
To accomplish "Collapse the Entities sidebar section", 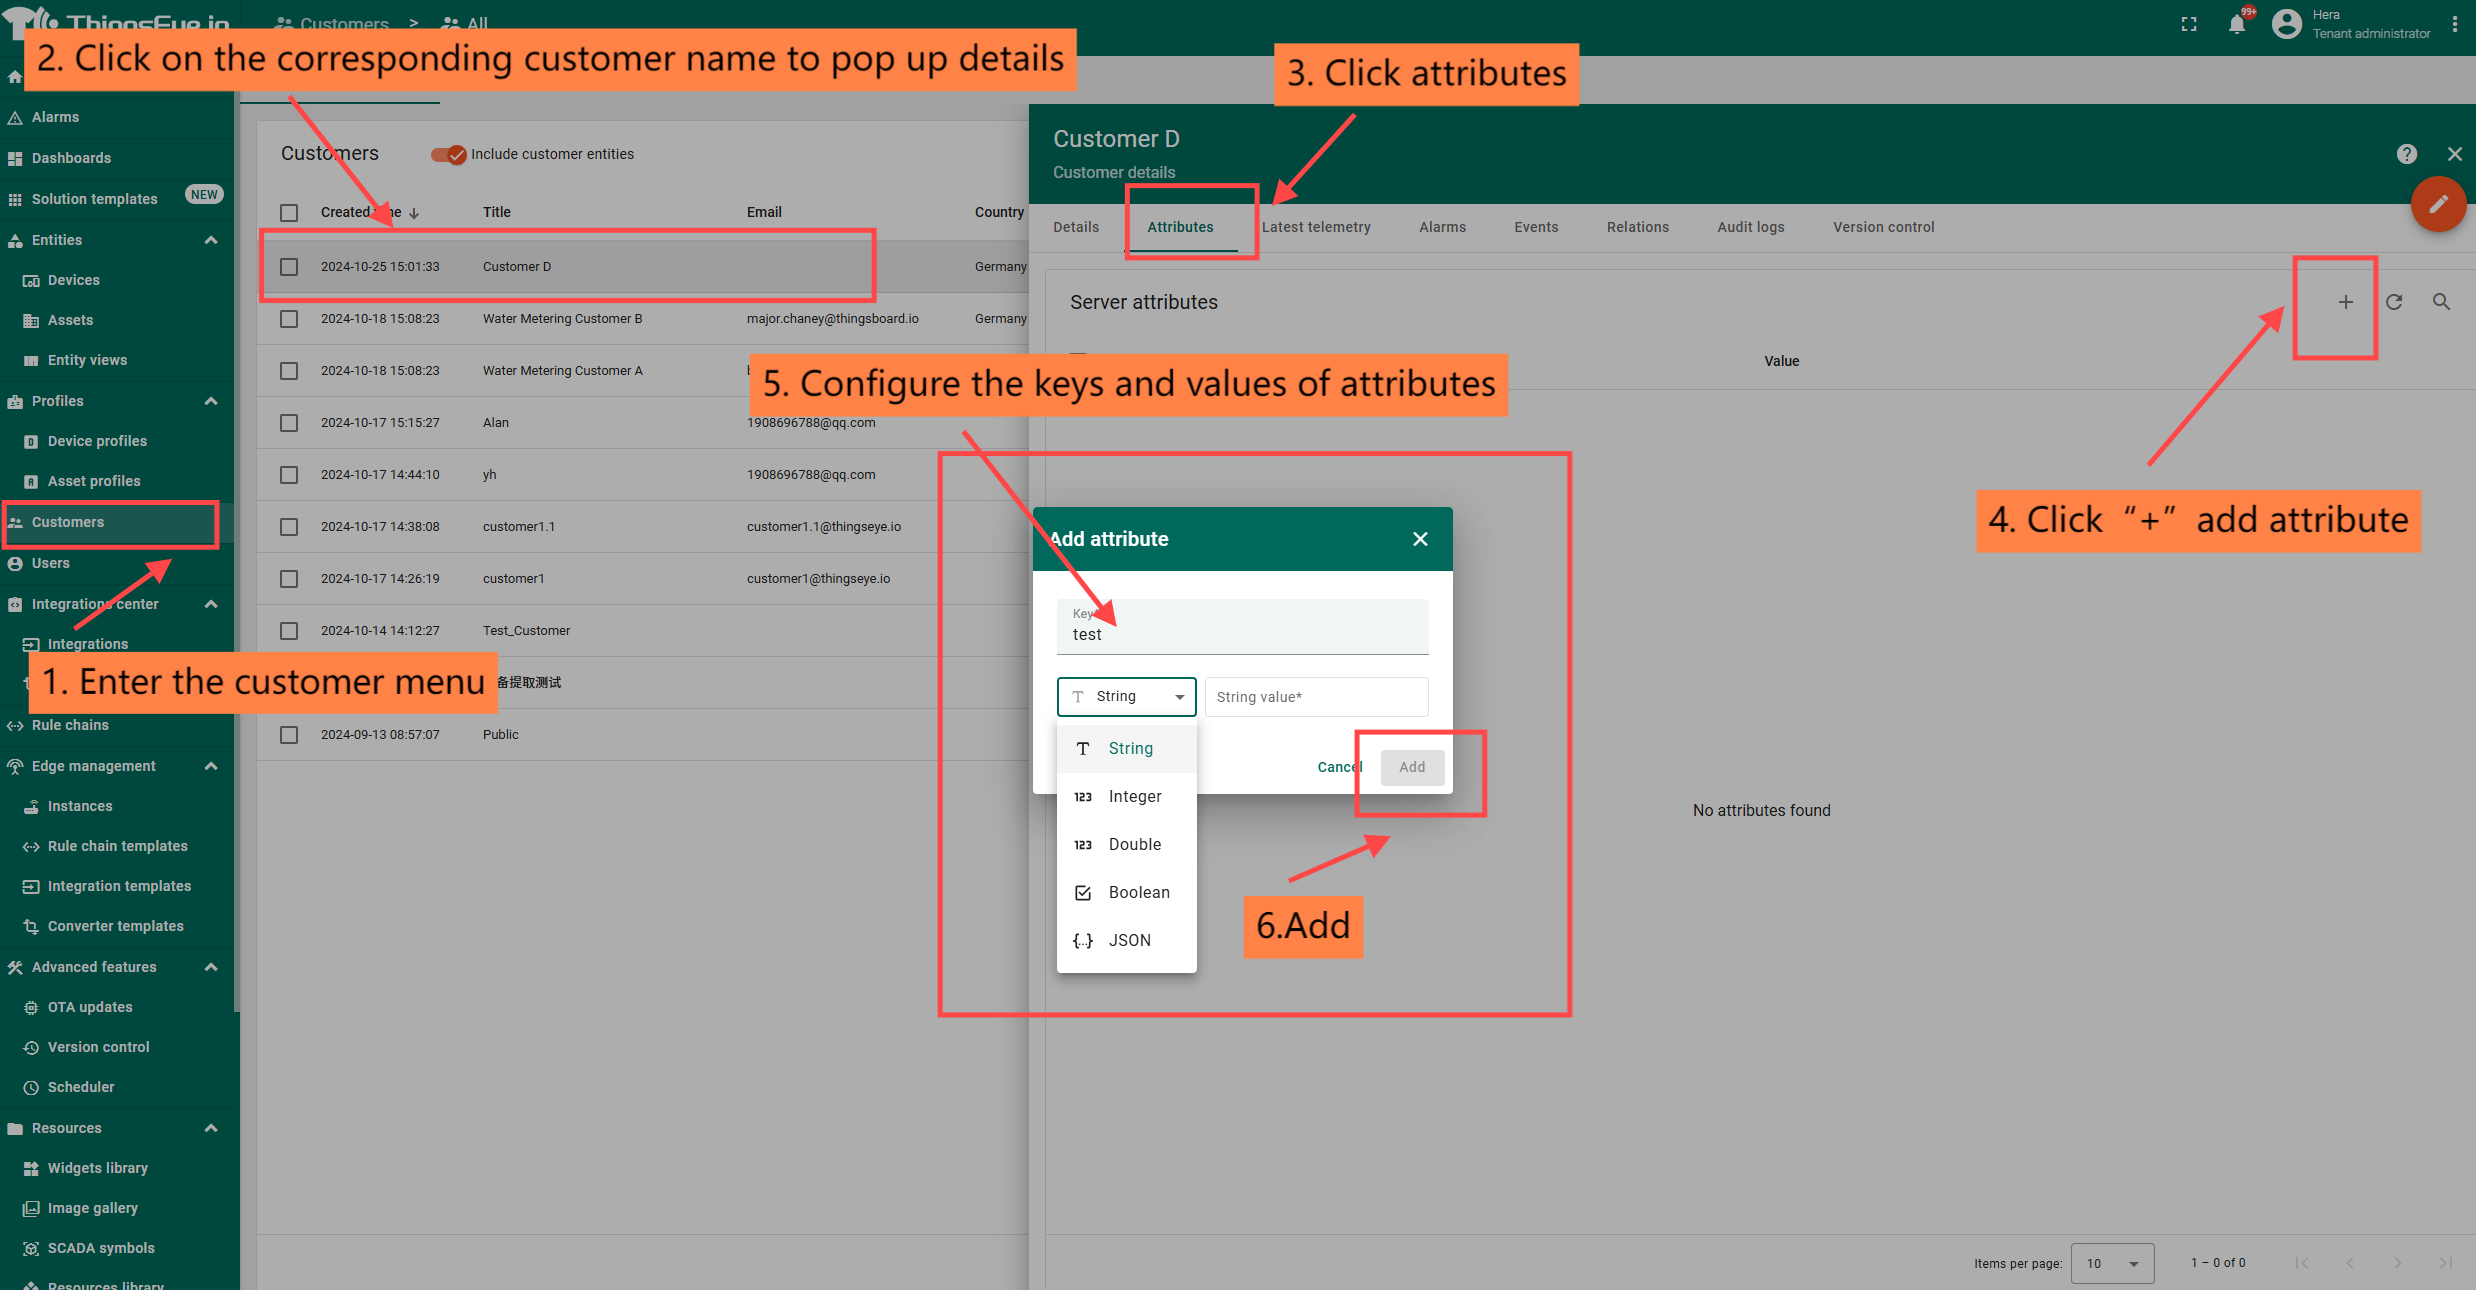I will pos(211,240).
